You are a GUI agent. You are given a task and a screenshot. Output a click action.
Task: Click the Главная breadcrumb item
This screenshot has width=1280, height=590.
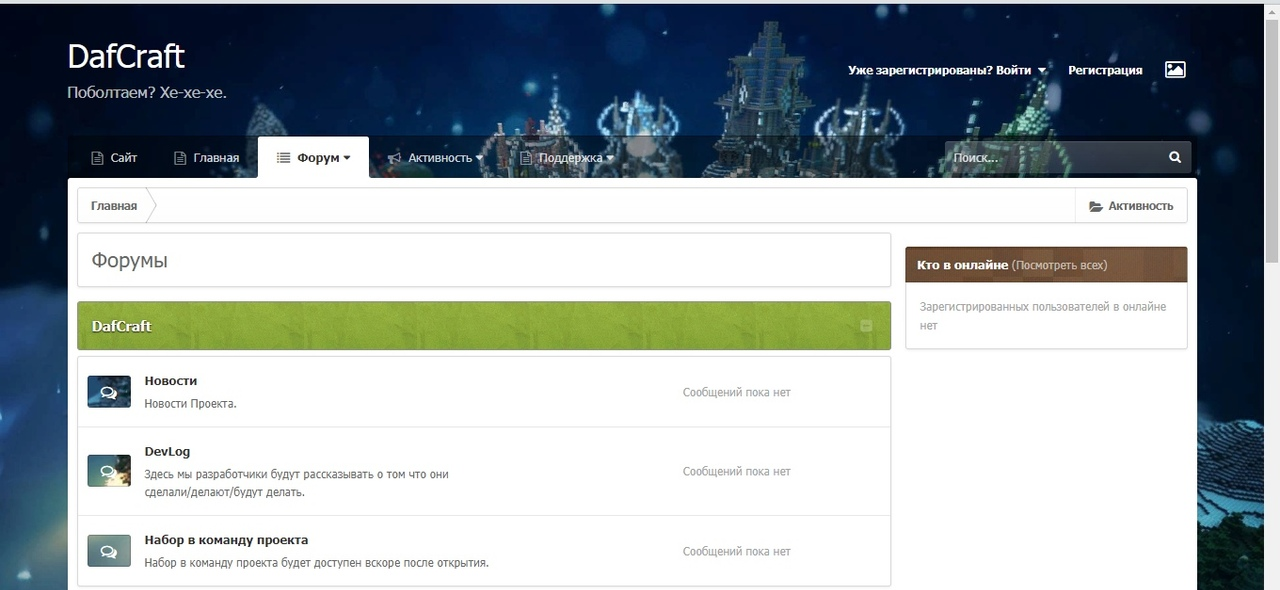pos(114,206)
